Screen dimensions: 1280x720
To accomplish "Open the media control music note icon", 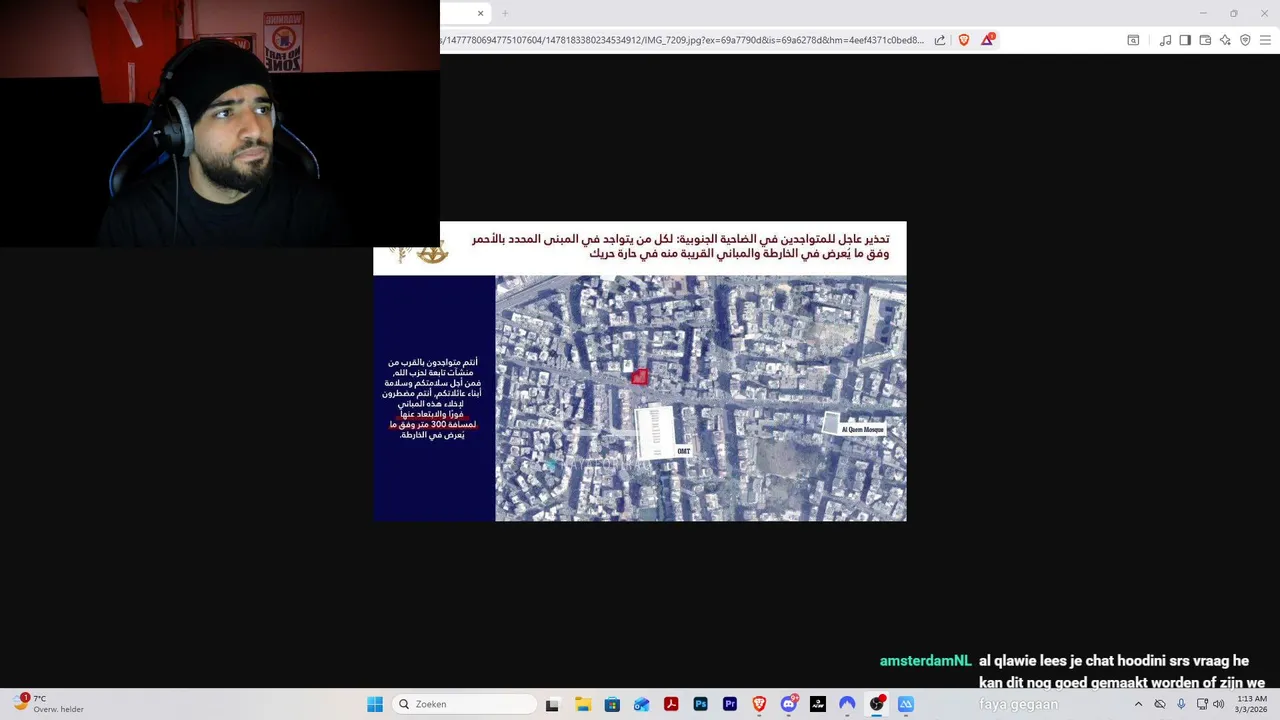I will [1165, 40].
